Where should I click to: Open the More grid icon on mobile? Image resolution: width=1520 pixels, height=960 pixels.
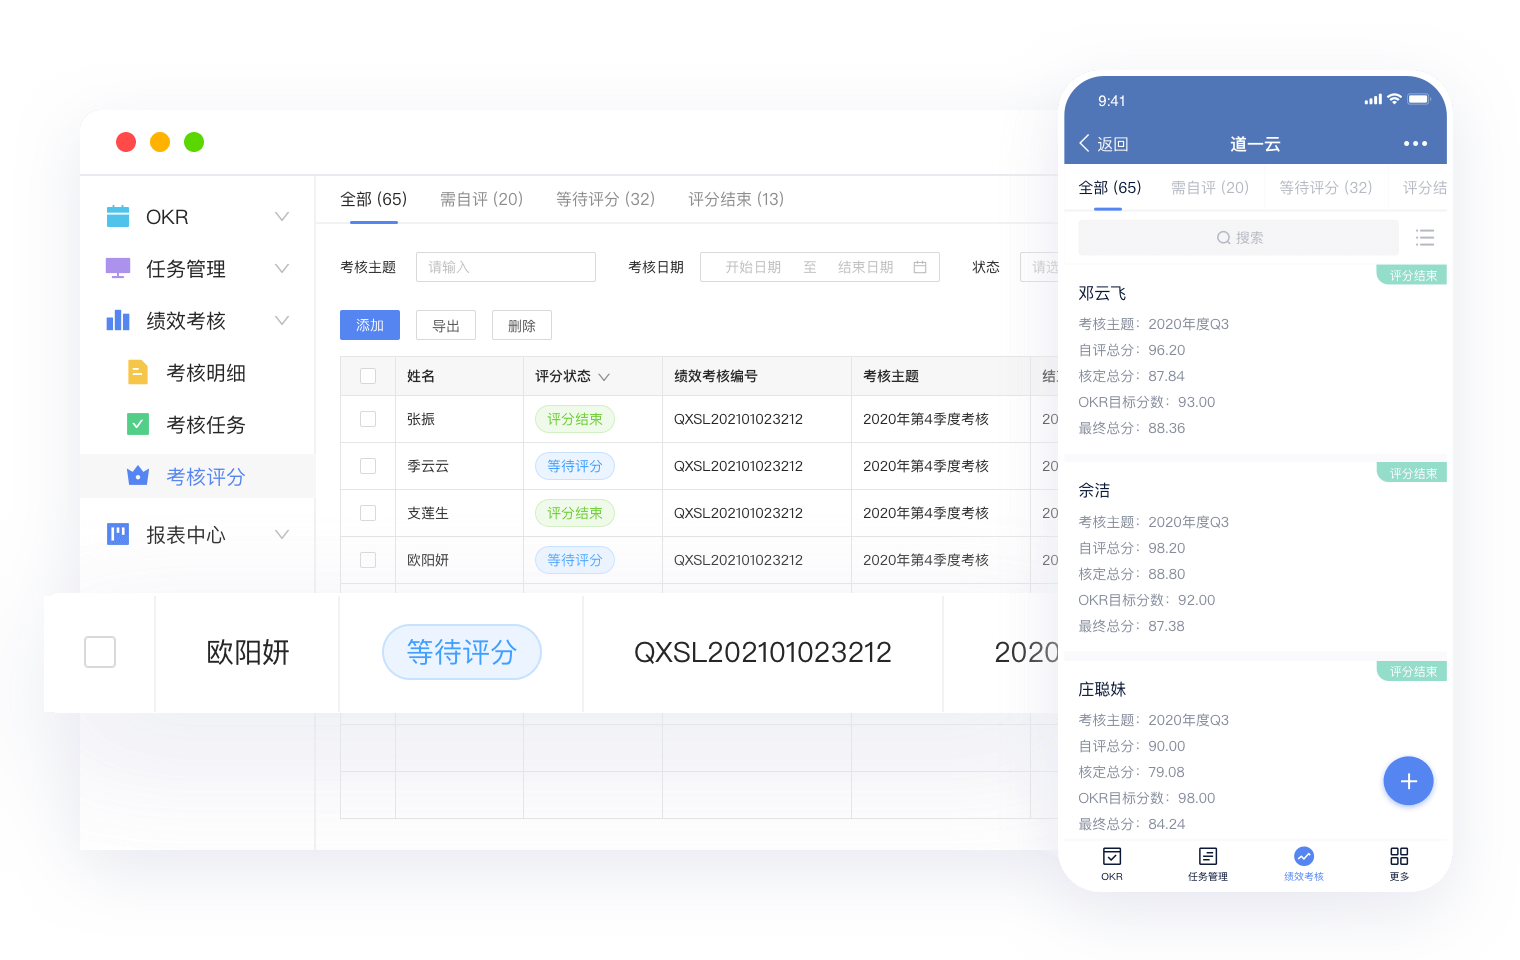(1398, 858)
